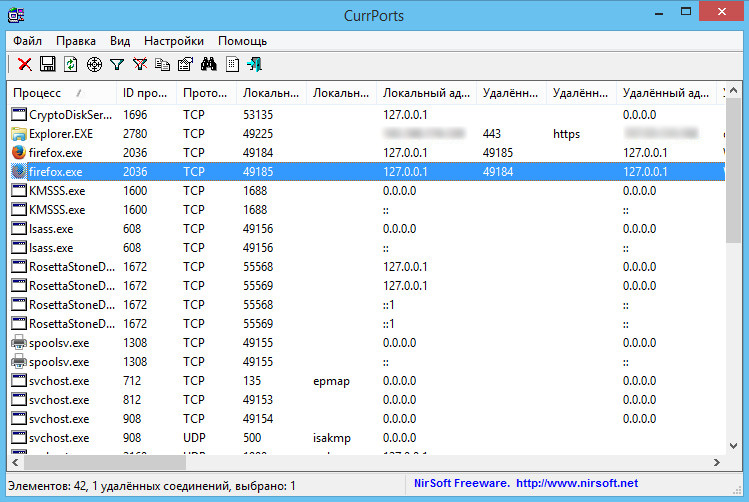749x502 pixels.
Task: Click the CurrPorts app icon in title bar
Action: pyautogui.click(x=16, y=15)
